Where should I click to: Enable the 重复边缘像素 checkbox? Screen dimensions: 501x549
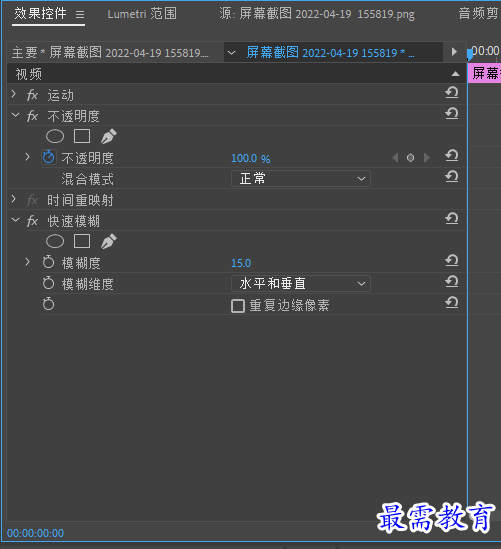[x=238, y=306]
